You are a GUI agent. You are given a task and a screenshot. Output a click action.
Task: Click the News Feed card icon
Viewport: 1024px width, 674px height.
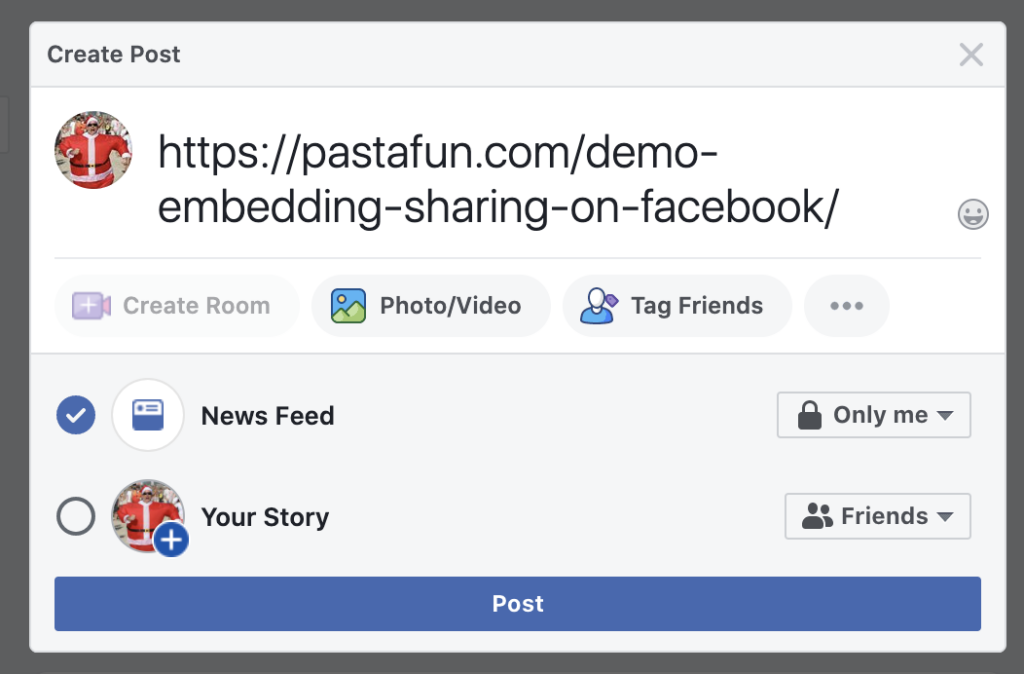pyautogui.click(x=148, y=415)
